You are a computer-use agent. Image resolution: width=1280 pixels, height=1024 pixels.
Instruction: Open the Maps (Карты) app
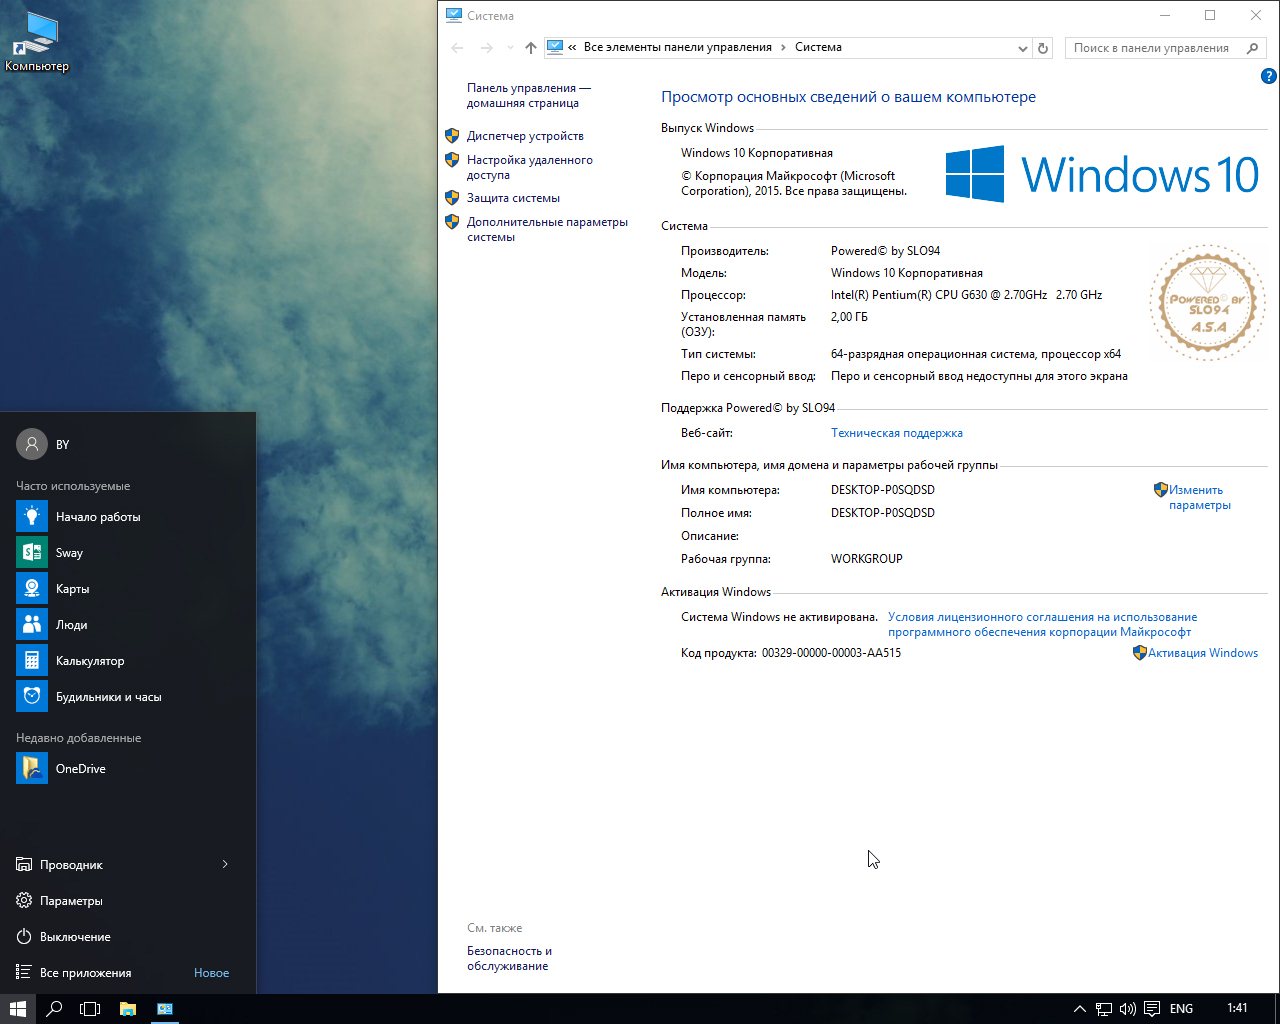72,589
